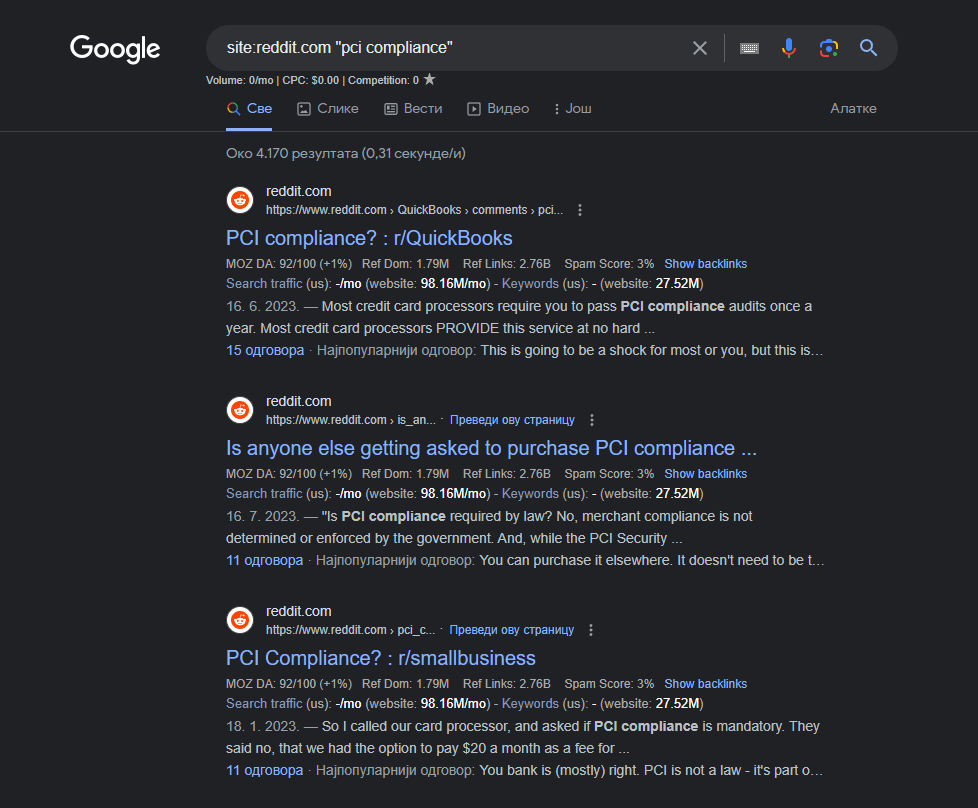978x808 pixels.
Task: Open the on-screen keyboard input tool
Action: [x=749, y=48]
